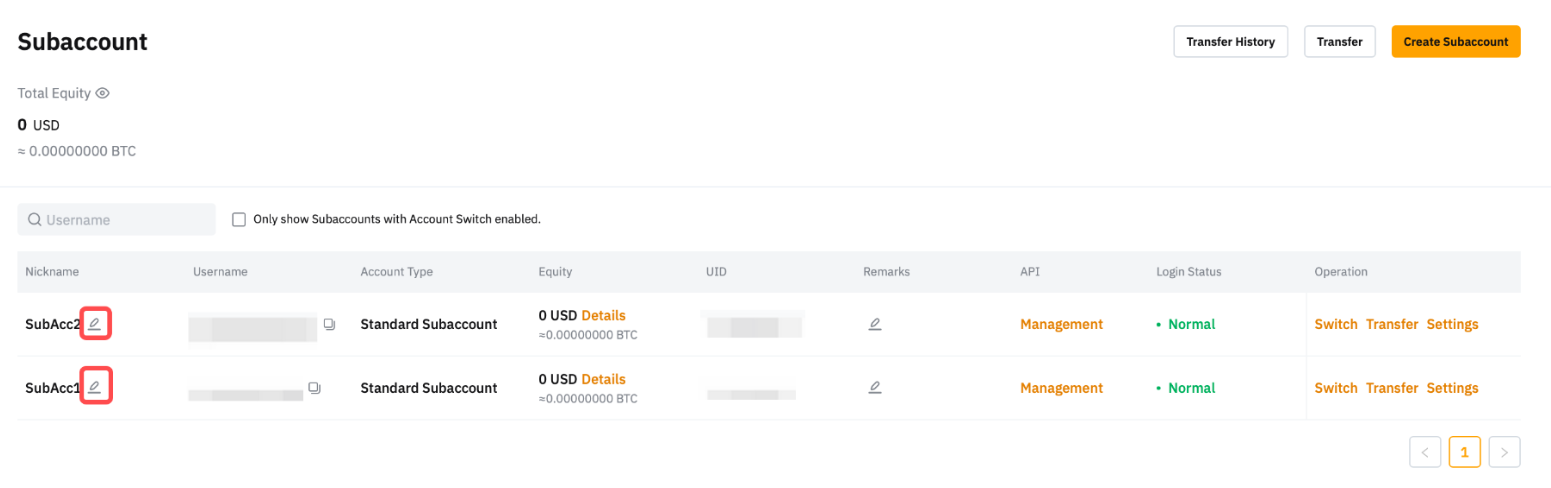Image resolution: width=1551 pixels, height=488 pixels.
Task: Select page 1 in pagination
Action: [x=1465, y=452]
